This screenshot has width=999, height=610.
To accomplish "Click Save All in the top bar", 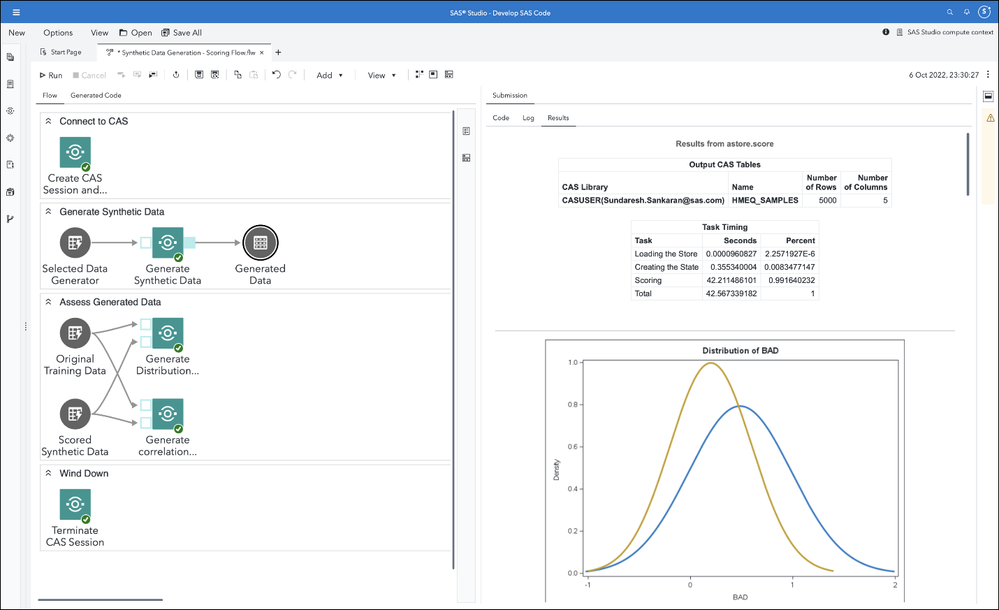I will pos(180,33).
